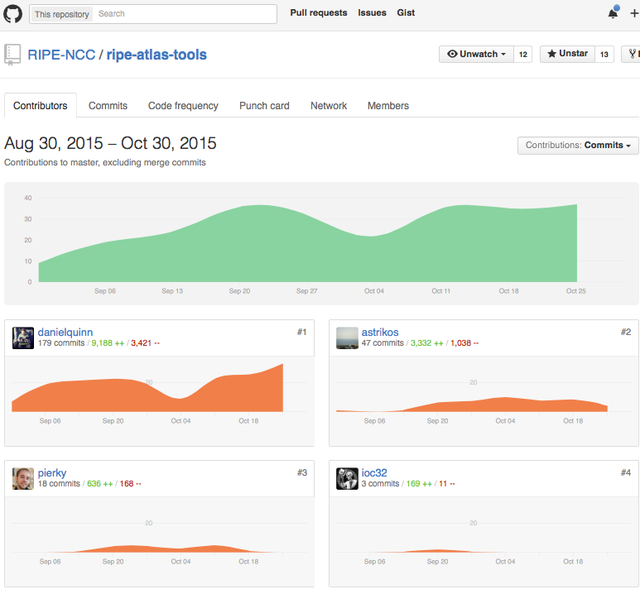This screenshot has width=640, height=594.
Task: Click the green overall commits area chart
Action: [308, 243]
